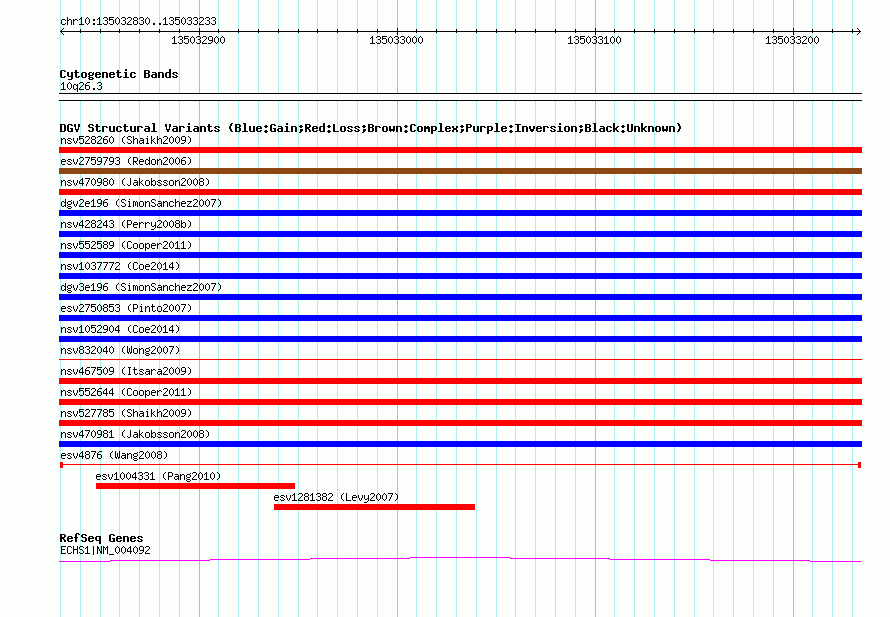The image size is (890, 617).
Task: Click the chr10:135032830..135033233 region label
Action: (x=138, y=21)
